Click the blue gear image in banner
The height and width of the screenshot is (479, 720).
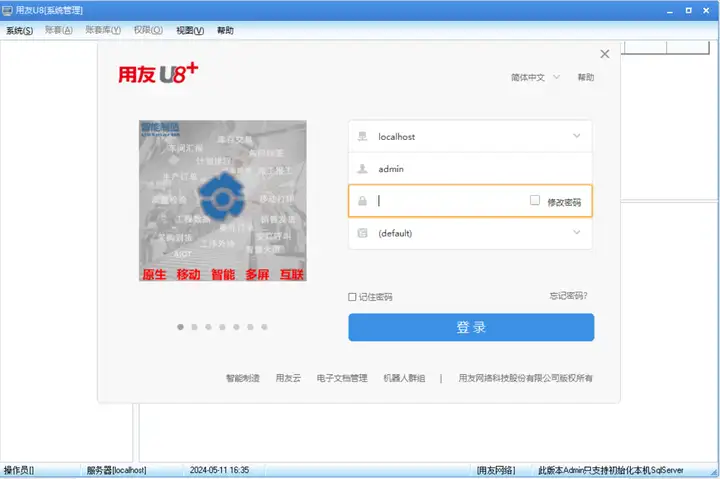coord(222,197)
